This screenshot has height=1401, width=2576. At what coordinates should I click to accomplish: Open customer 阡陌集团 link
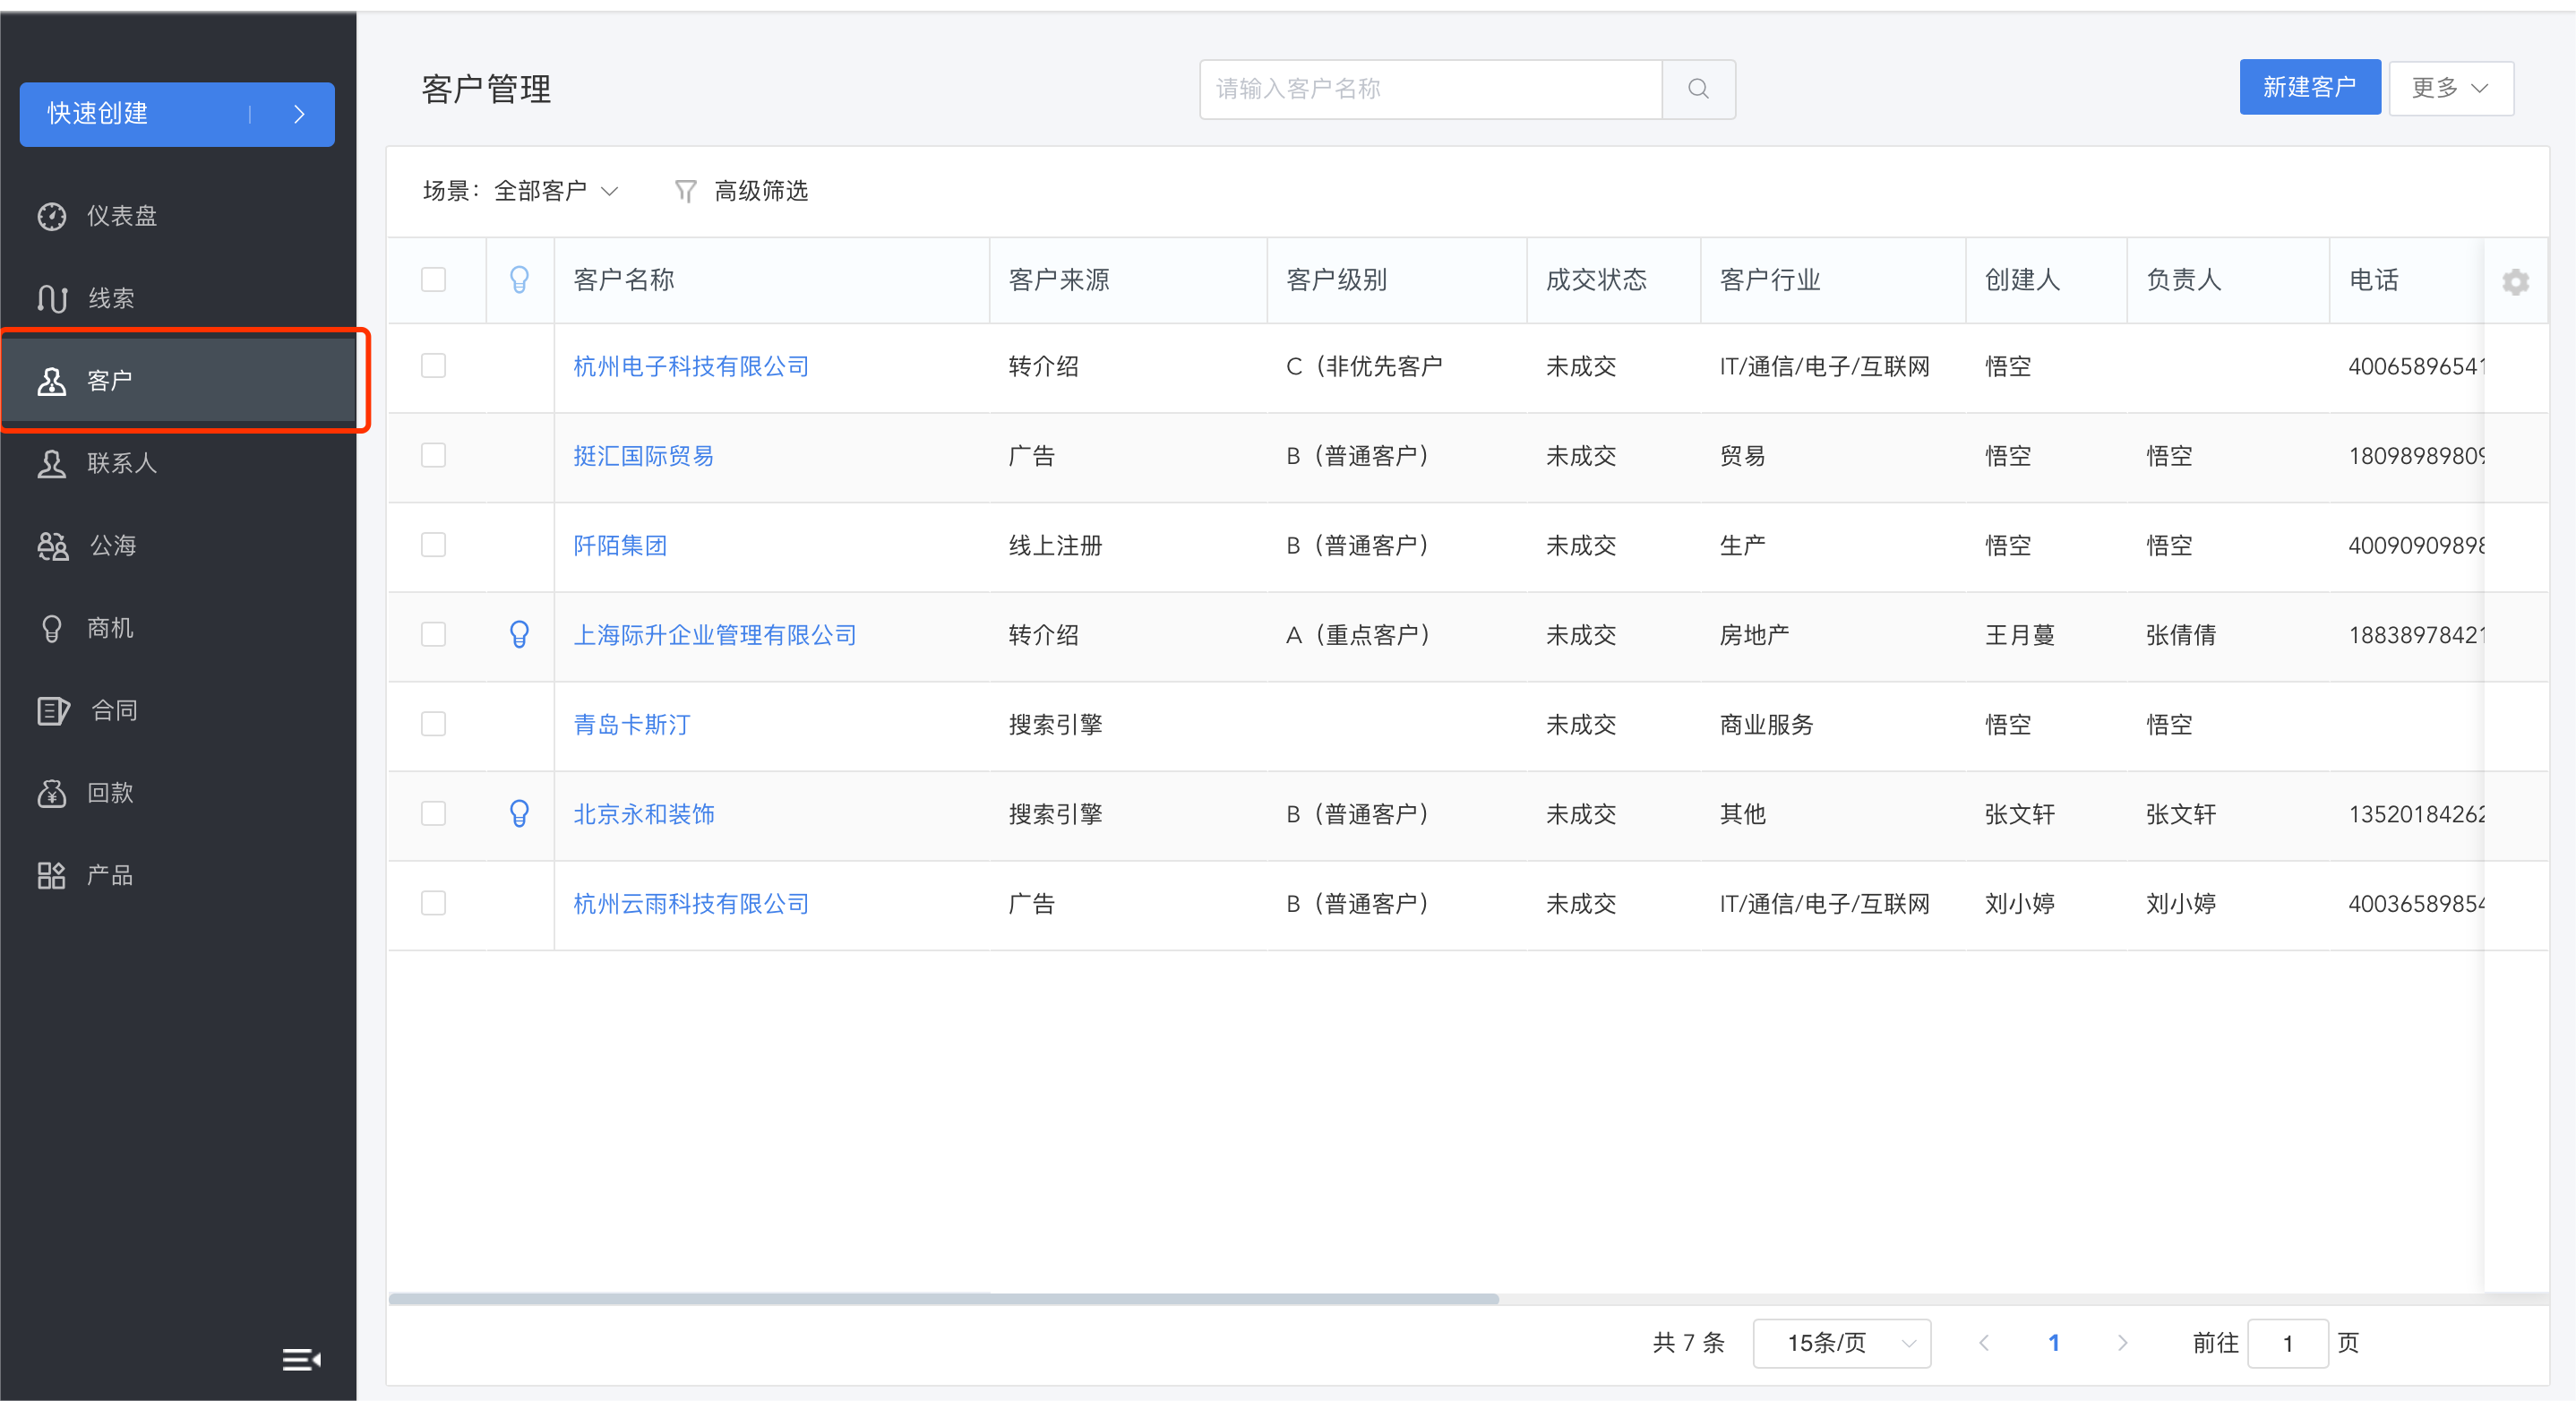(620, 545)
